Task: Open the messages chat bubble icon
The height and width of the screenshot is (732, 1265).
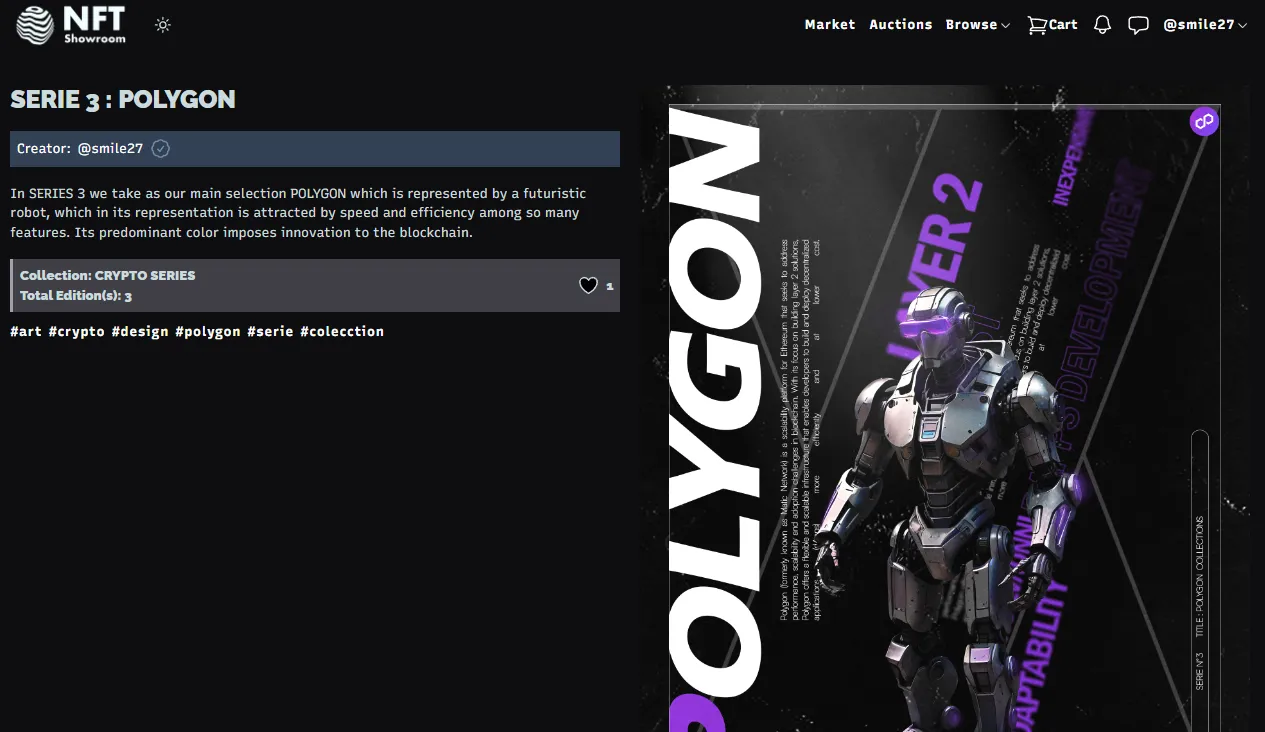Action: click(1138, 25)
